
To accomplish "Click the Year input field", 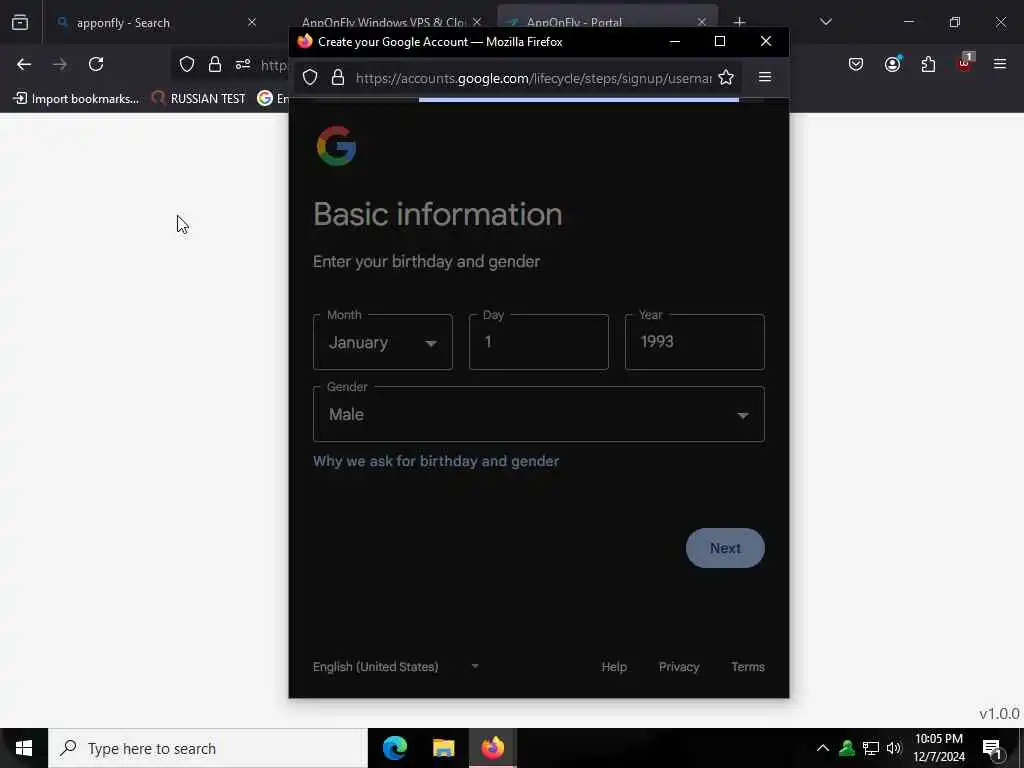I will tap(695, 342).
